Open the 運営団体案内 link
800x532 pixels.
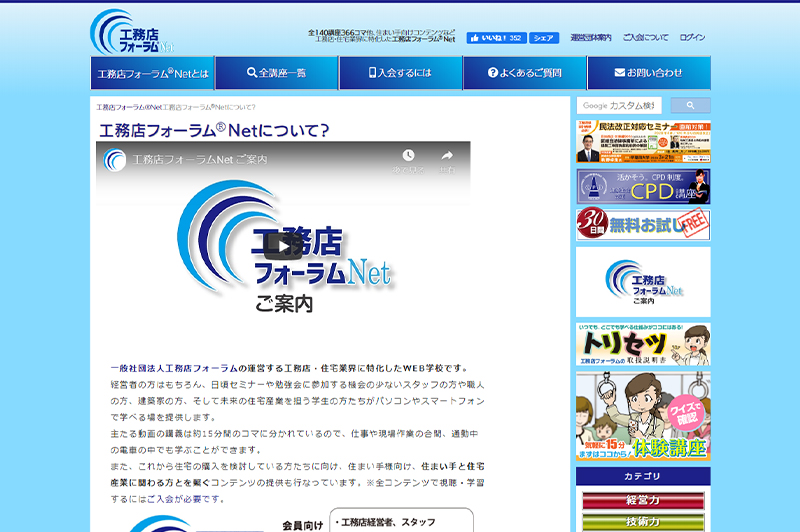pyautogui.click(x=591, y=38)
